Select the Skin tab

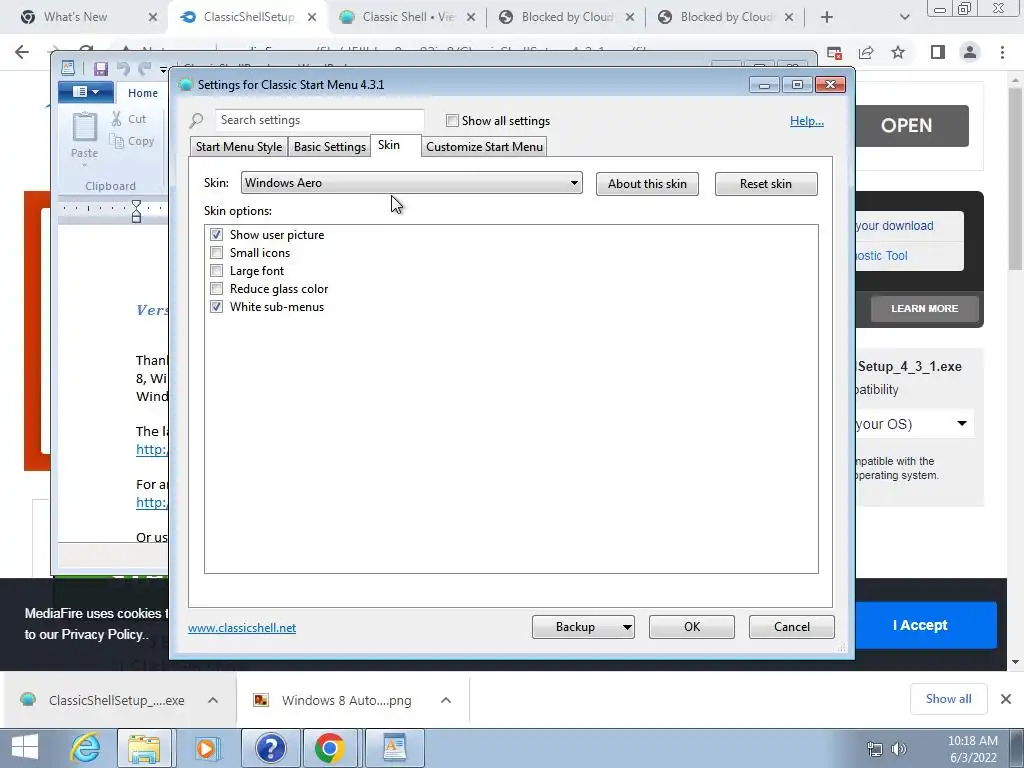pos(389,145)
